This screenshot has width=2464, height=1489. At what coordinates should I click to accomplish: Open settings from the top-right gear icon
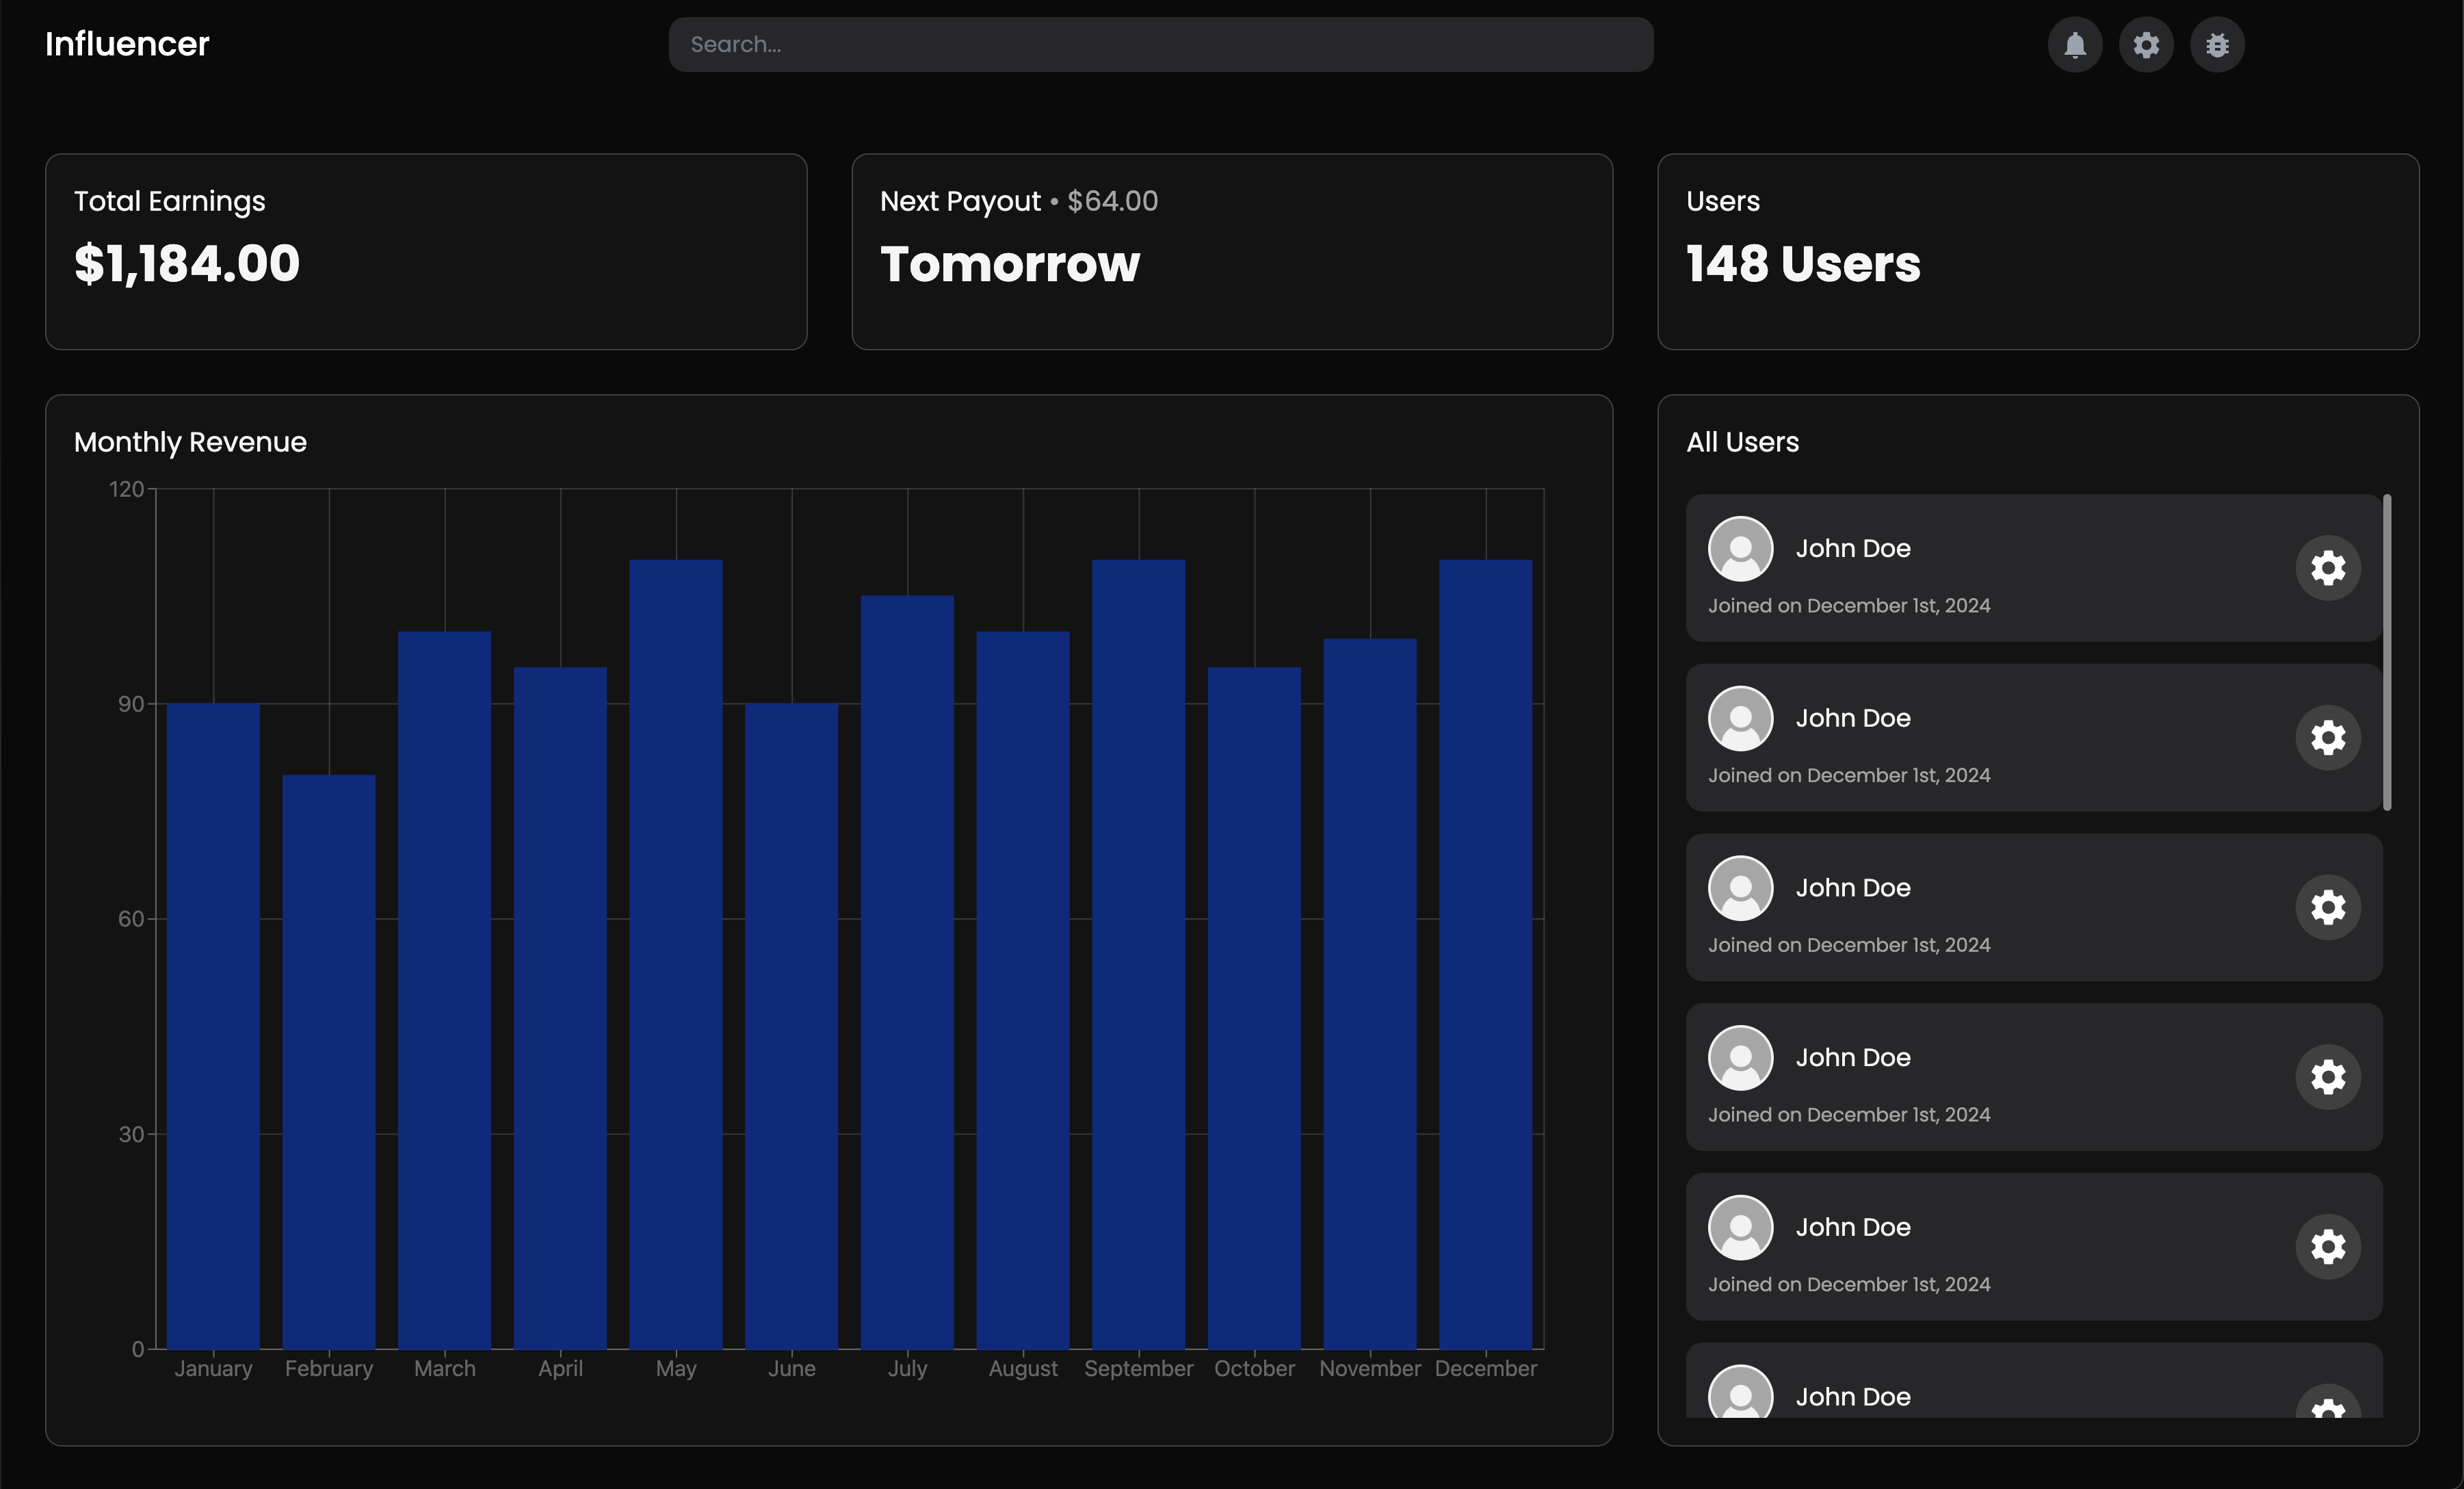tap(2146, 44)
